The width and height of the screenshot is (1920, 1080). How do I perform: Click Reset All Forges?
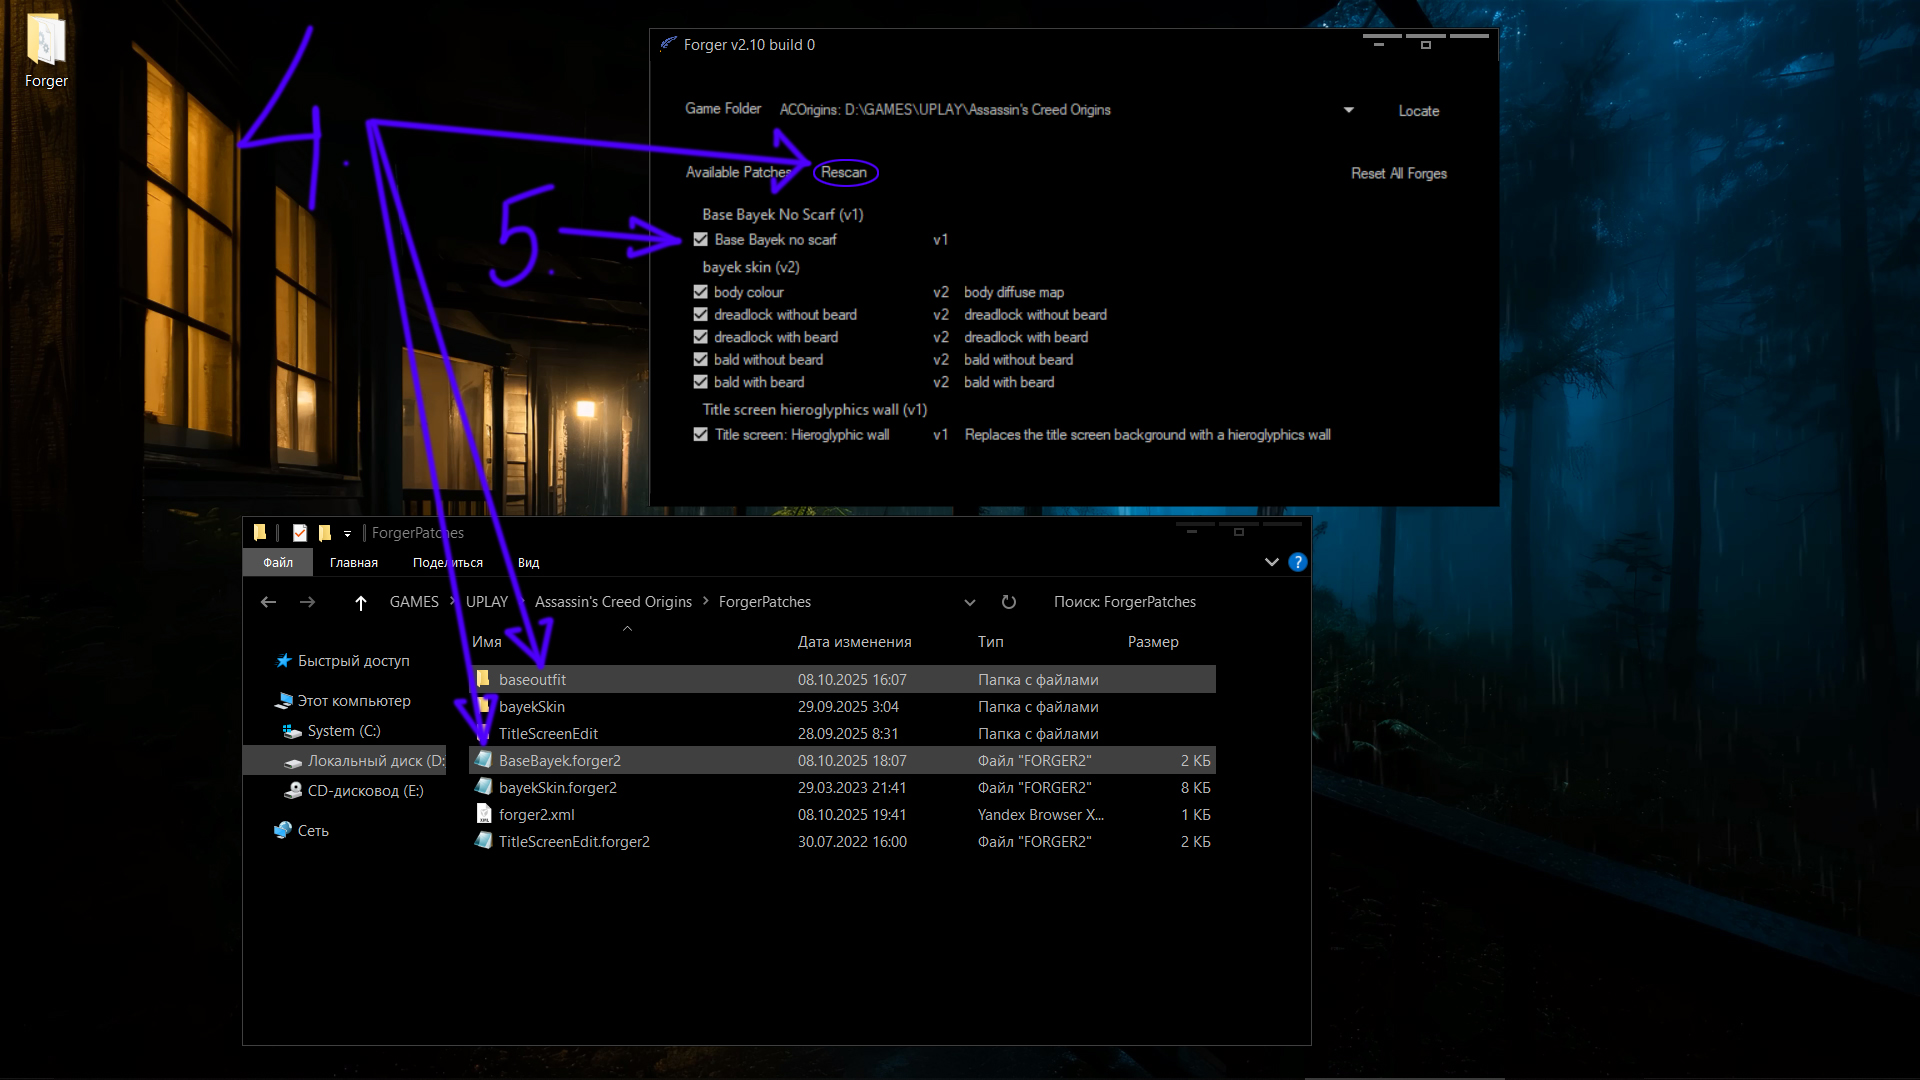coord(1398,174)
